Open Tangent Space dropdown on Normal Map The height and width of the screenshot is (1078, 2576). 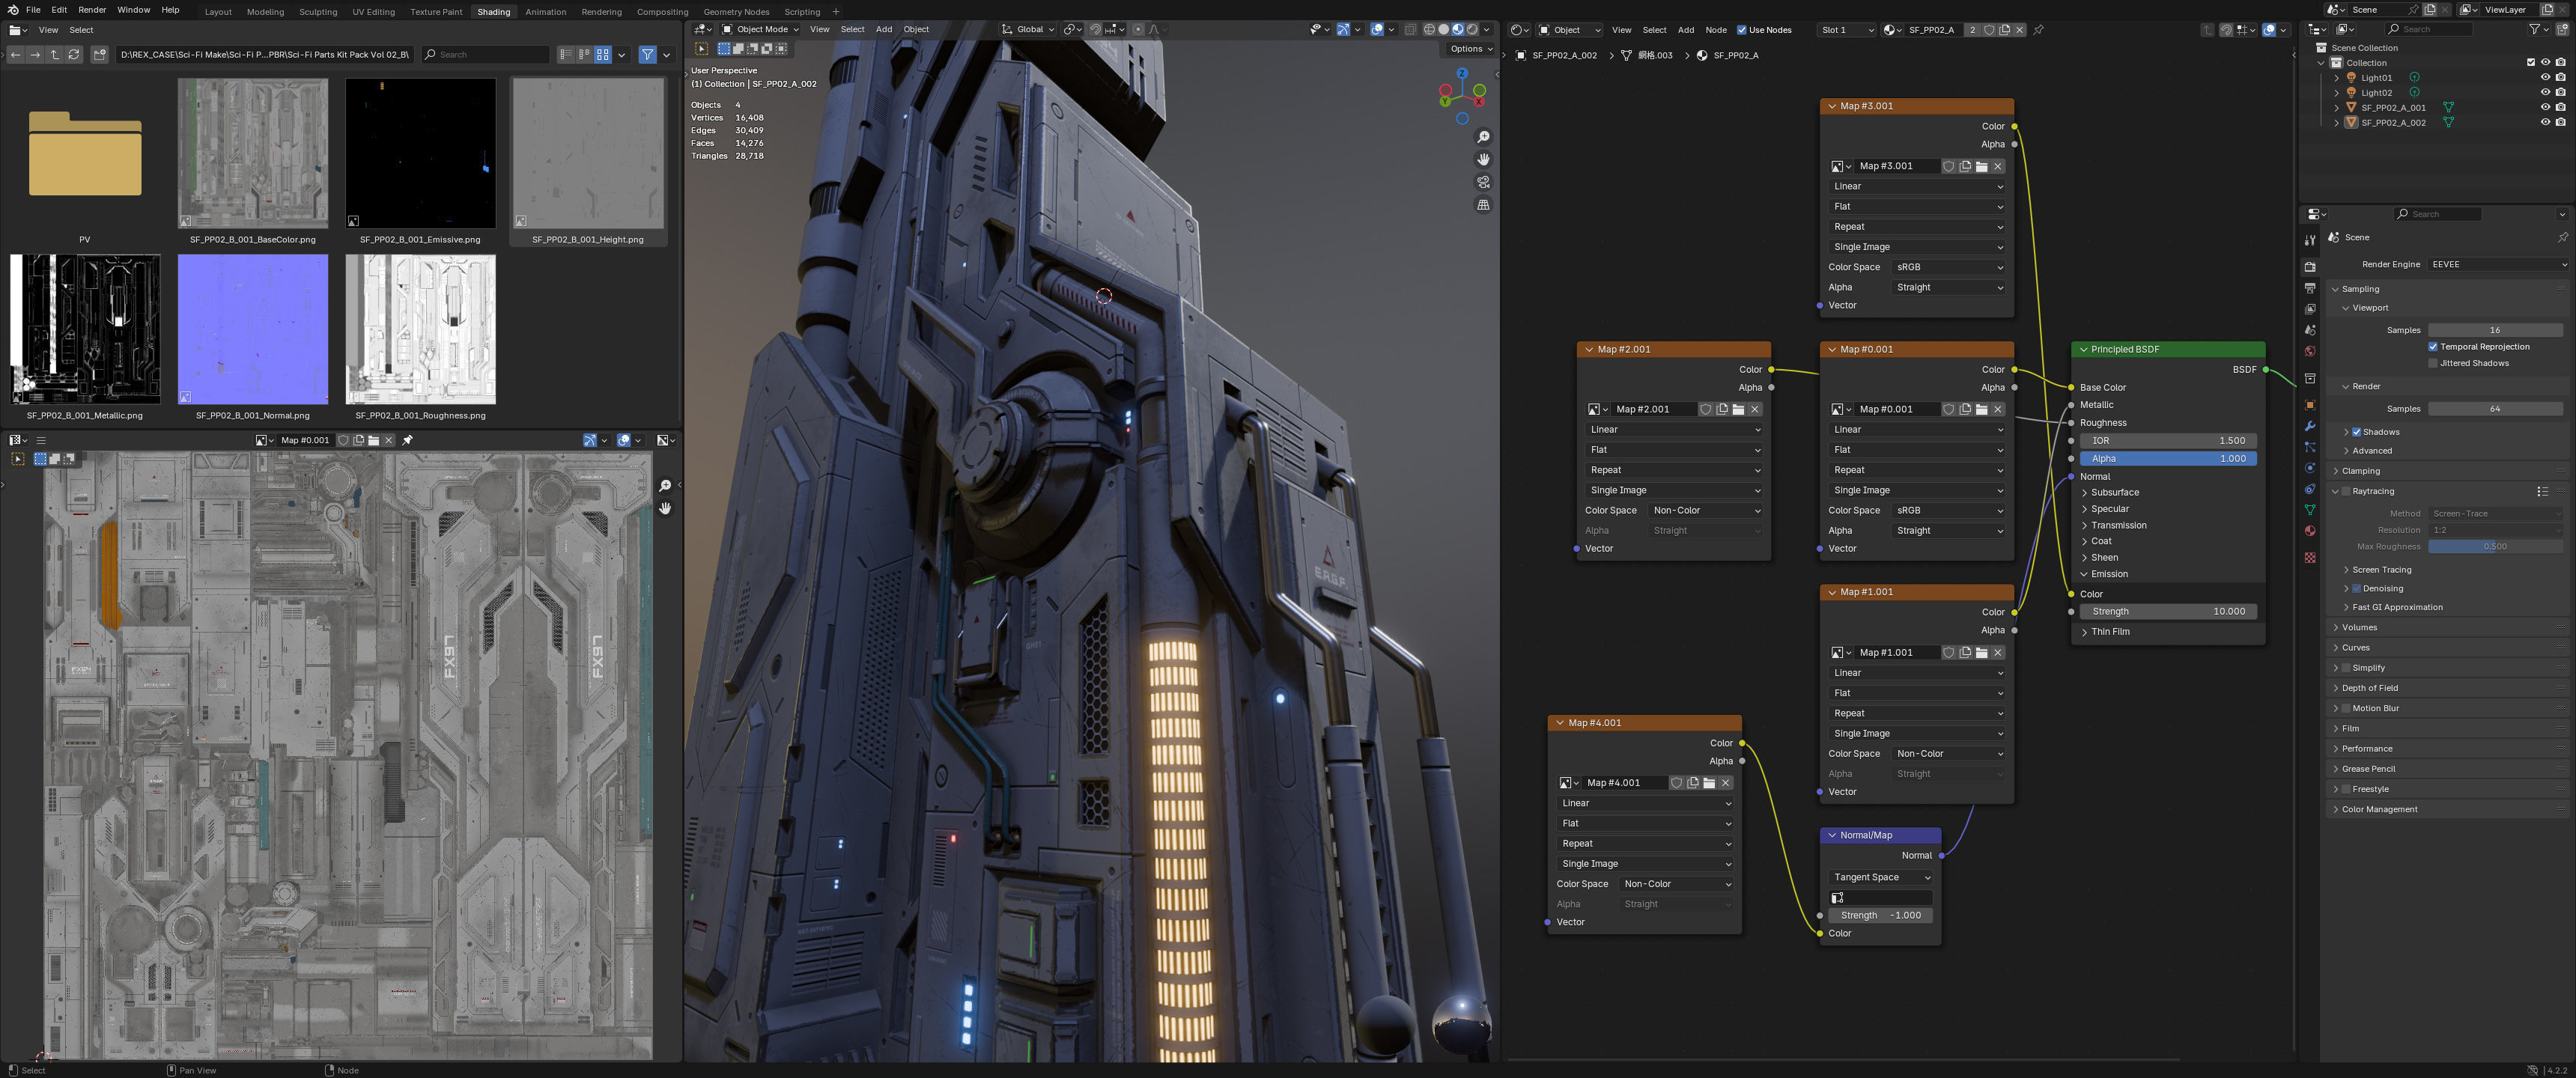coord(1880,877)
